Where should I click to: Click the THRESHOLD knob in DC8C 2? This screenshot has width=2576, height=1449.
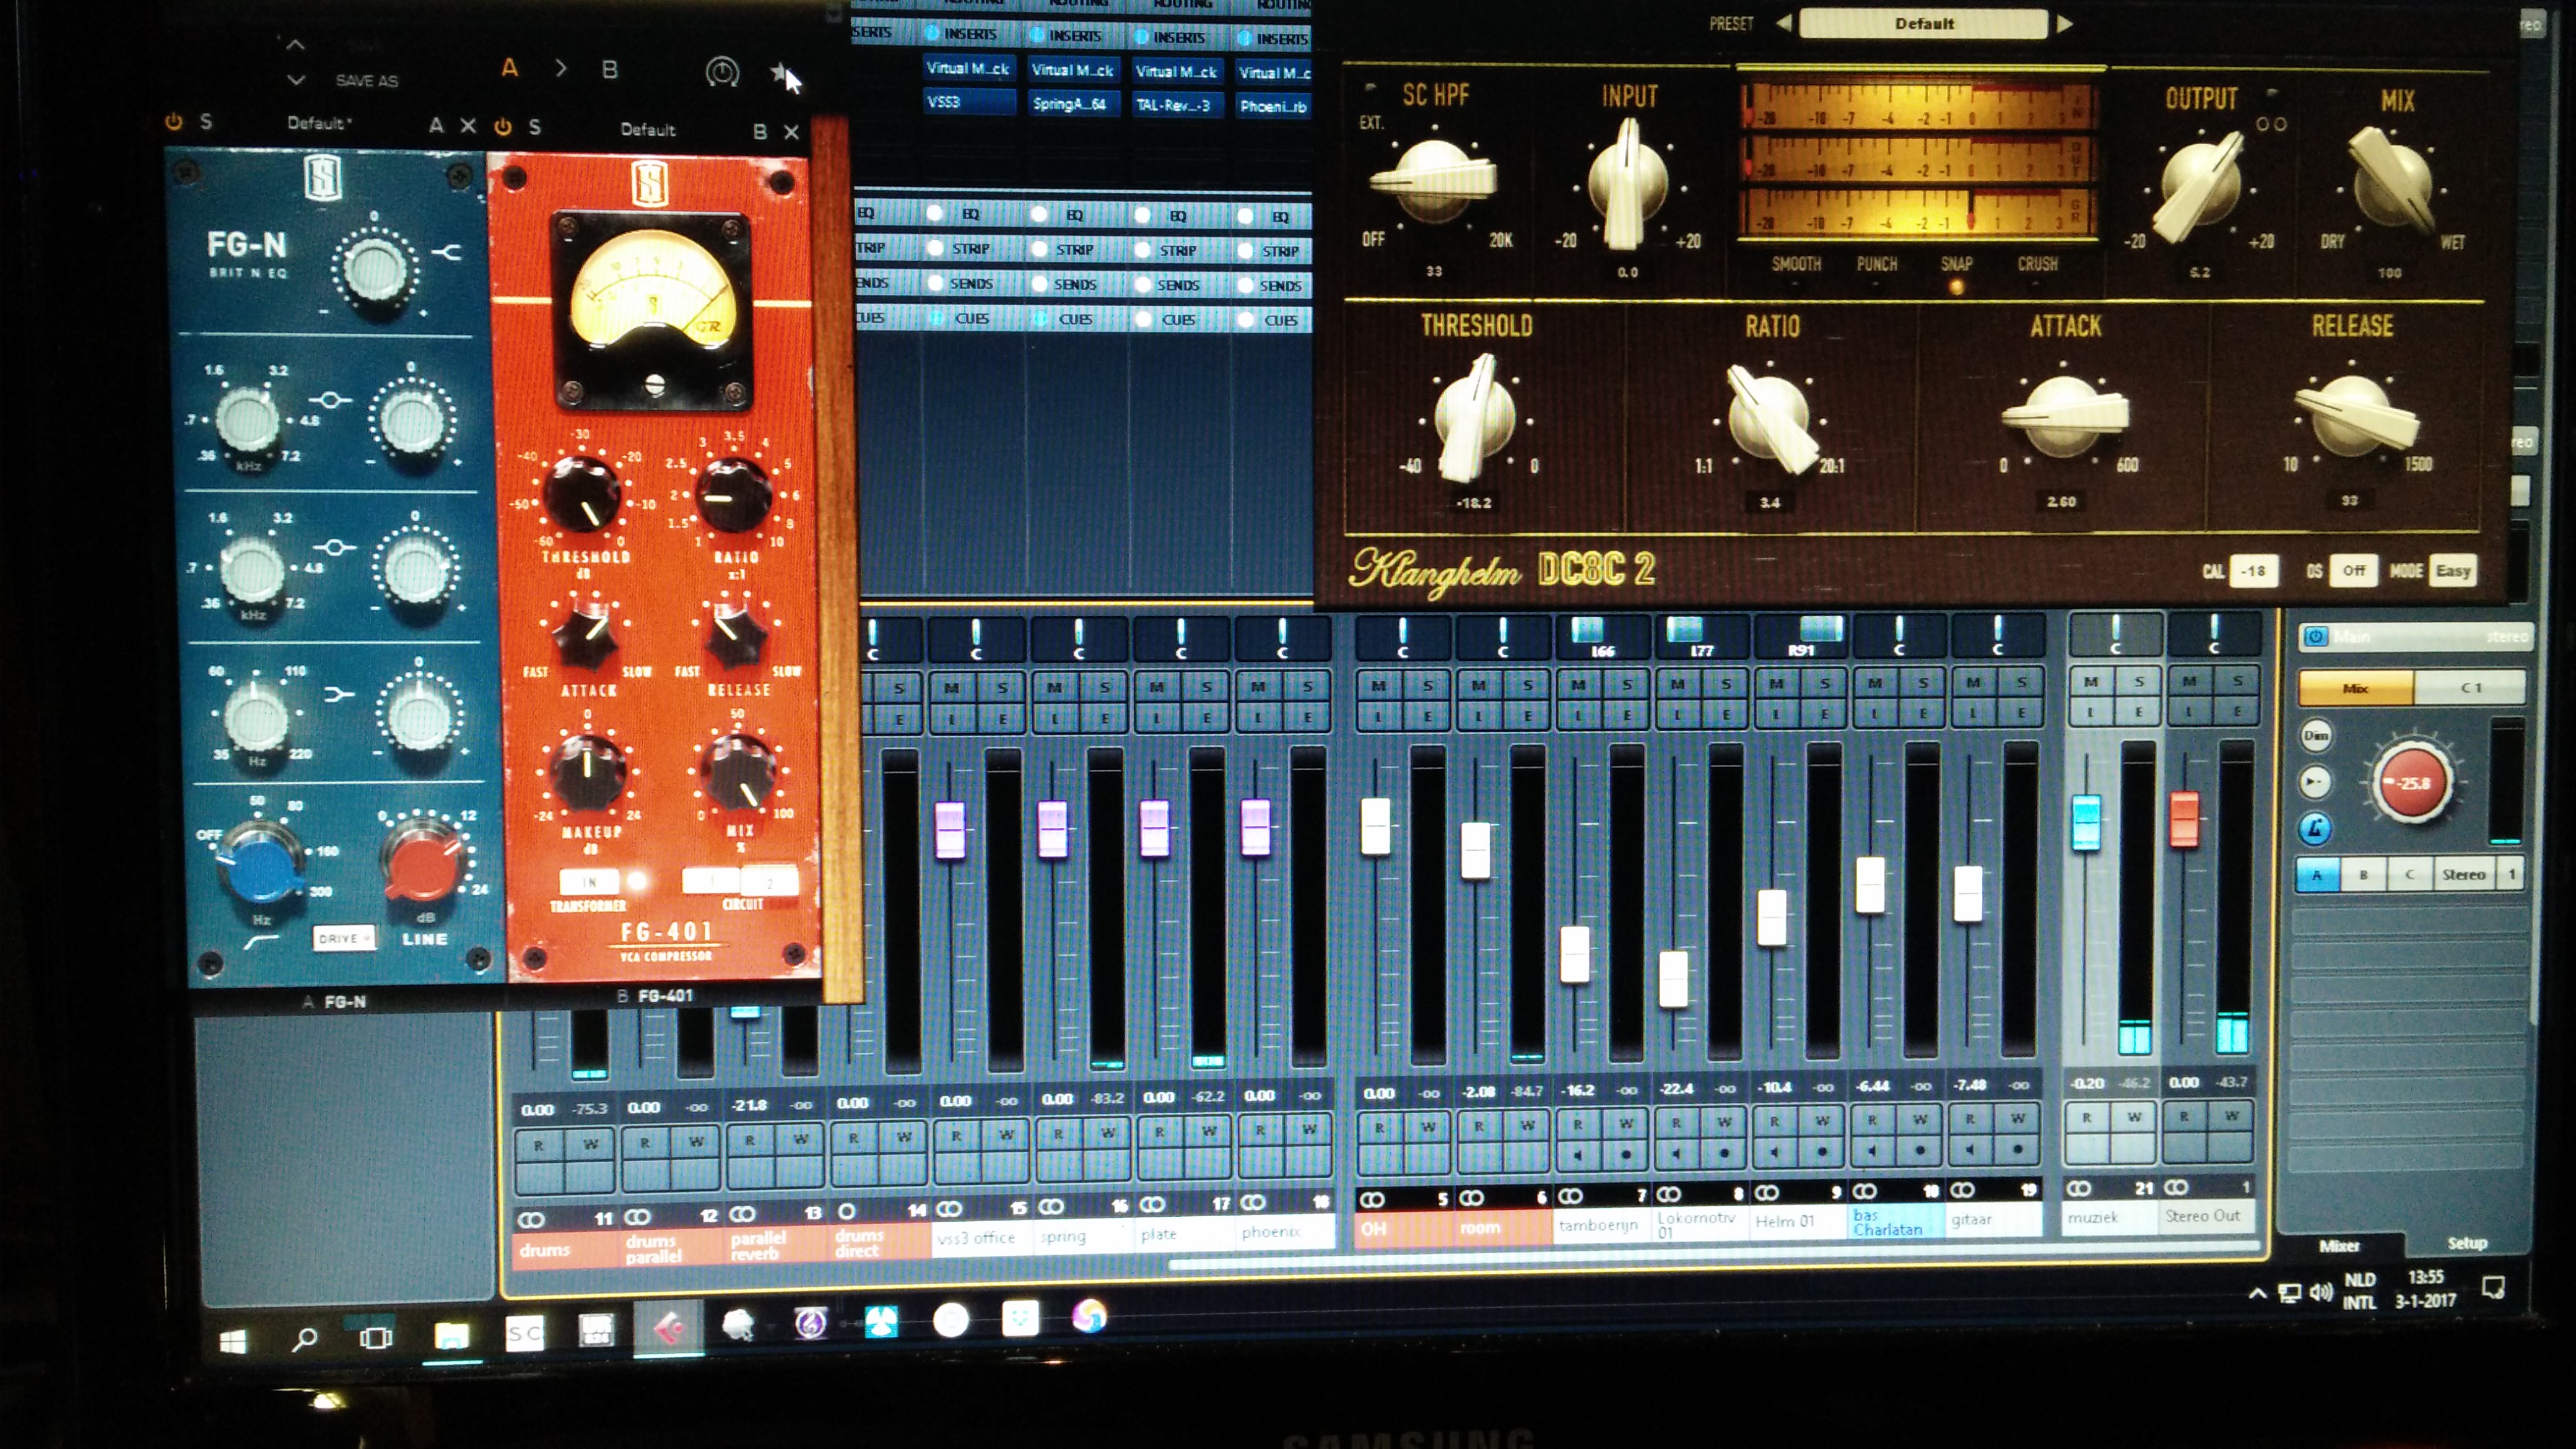click(1474, 417)
